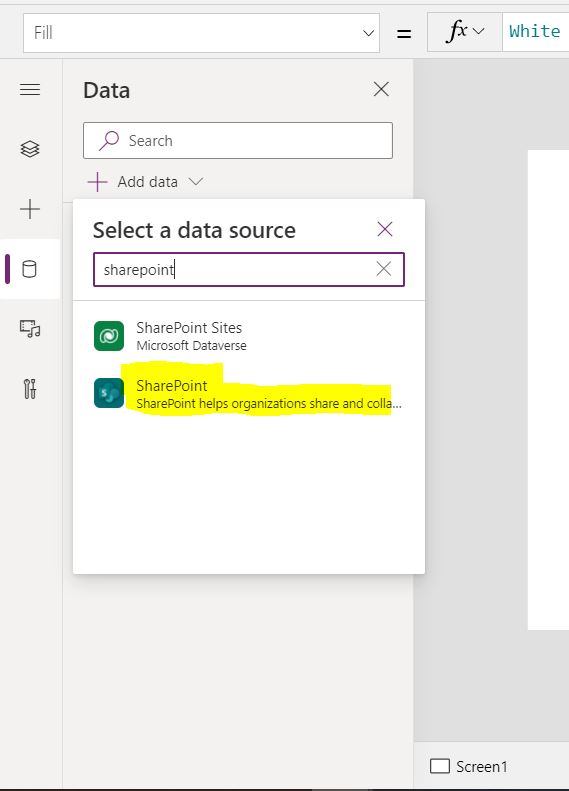569x791 pixels.
Task: Select SharePoint Sites Microsoft Dataverse entry
Action: pos(248,336)
